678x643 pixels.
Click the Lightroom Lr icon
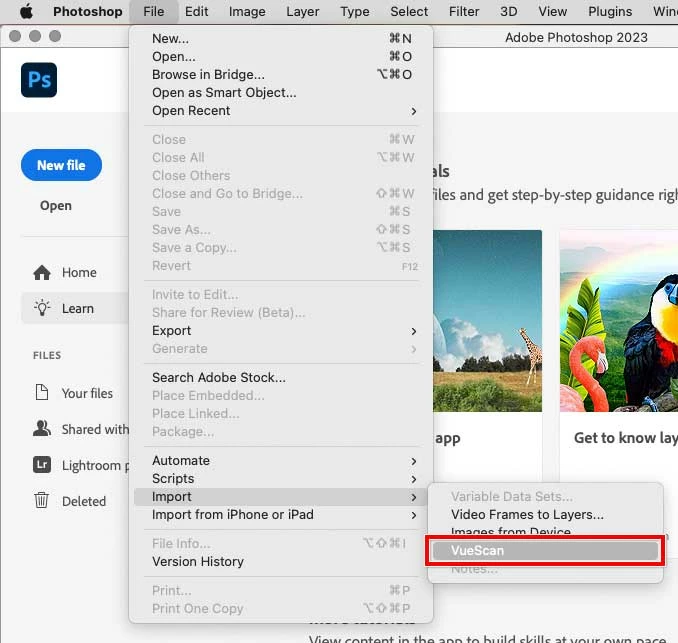[x=42, y=465]
